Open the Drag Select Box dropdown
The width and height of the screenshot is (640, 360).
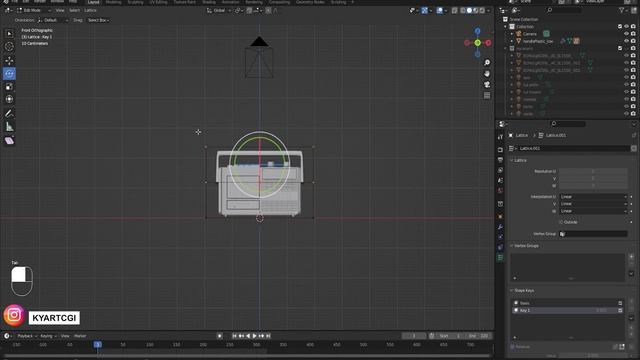(x=98, y=20)
